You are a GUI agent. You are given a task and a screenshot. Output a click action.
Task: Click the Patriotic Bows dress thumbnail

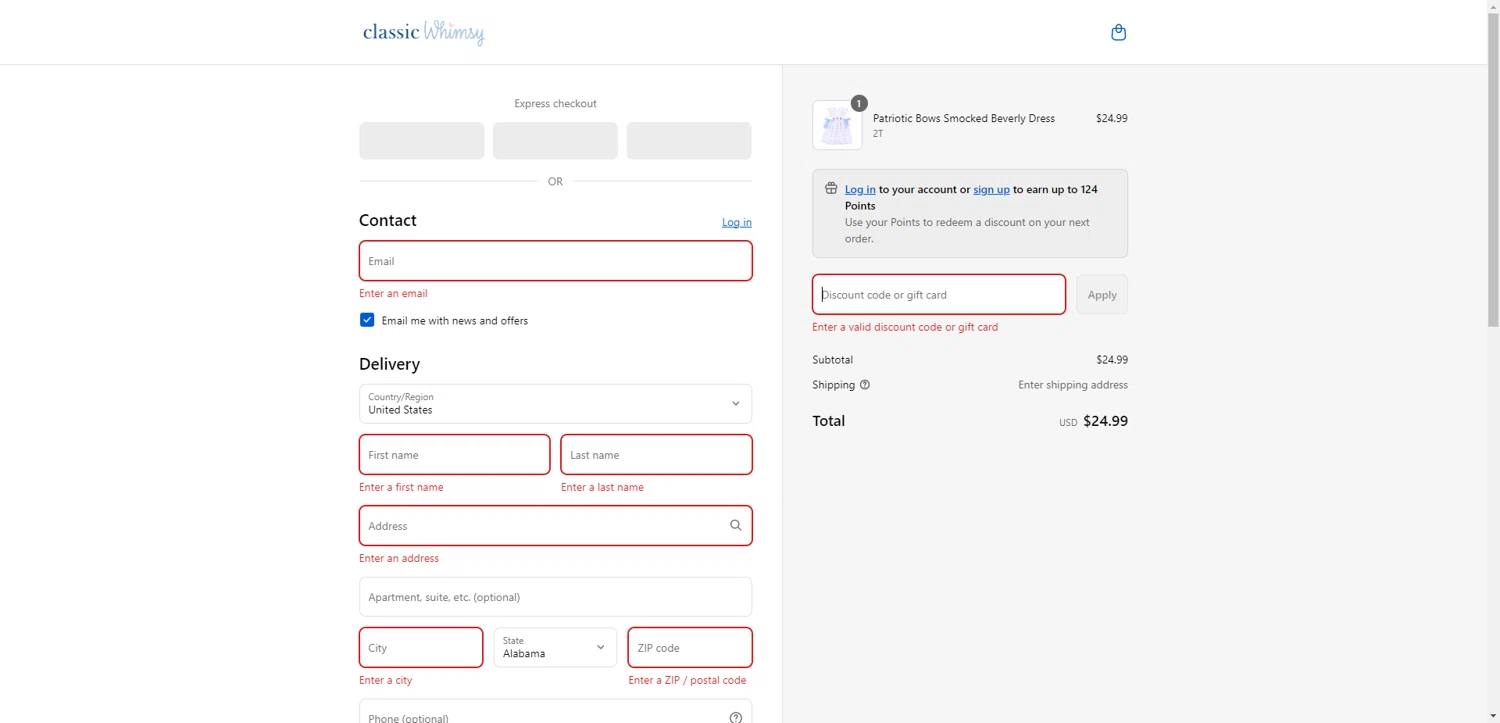coord(837,125)
